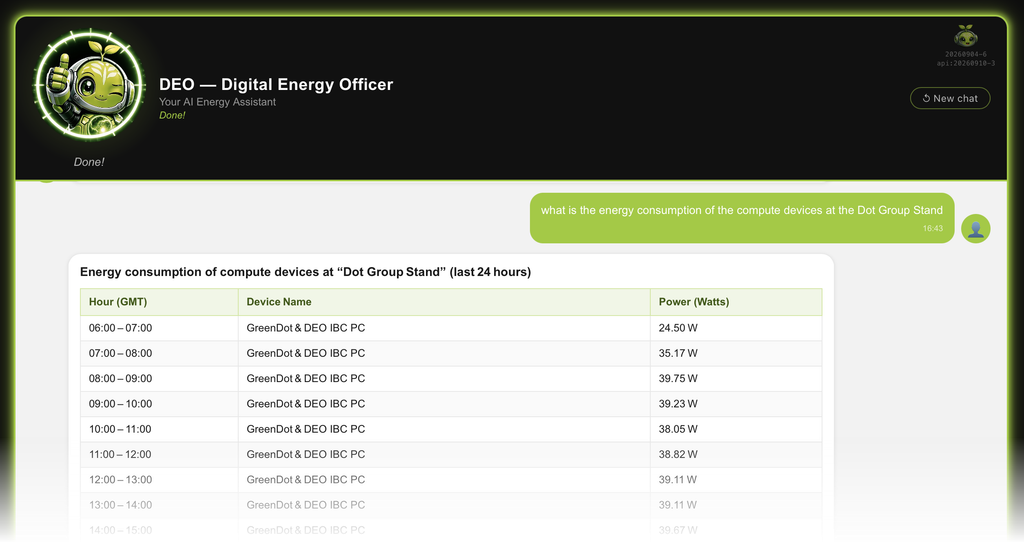Click the user profile avatar icon
This screenshot has width=1024, height=543.
click(x=976, y=229)
